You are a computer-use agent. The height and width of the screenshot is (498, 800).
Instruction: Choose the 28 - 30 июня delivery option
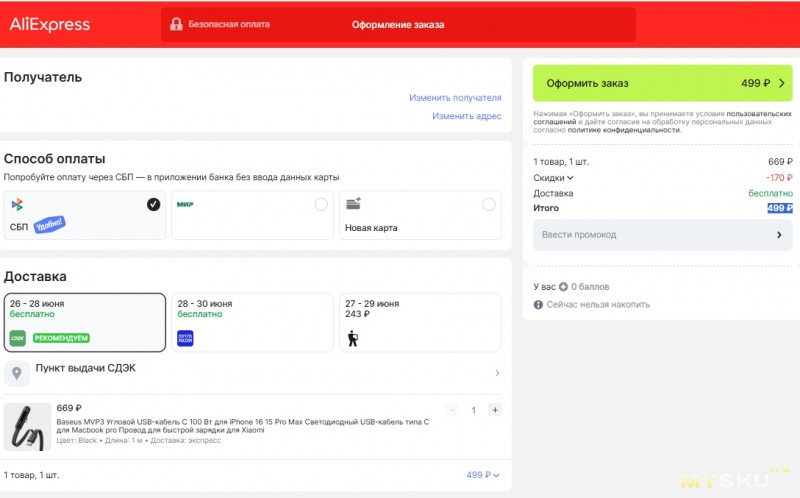(x=252, y=322)
